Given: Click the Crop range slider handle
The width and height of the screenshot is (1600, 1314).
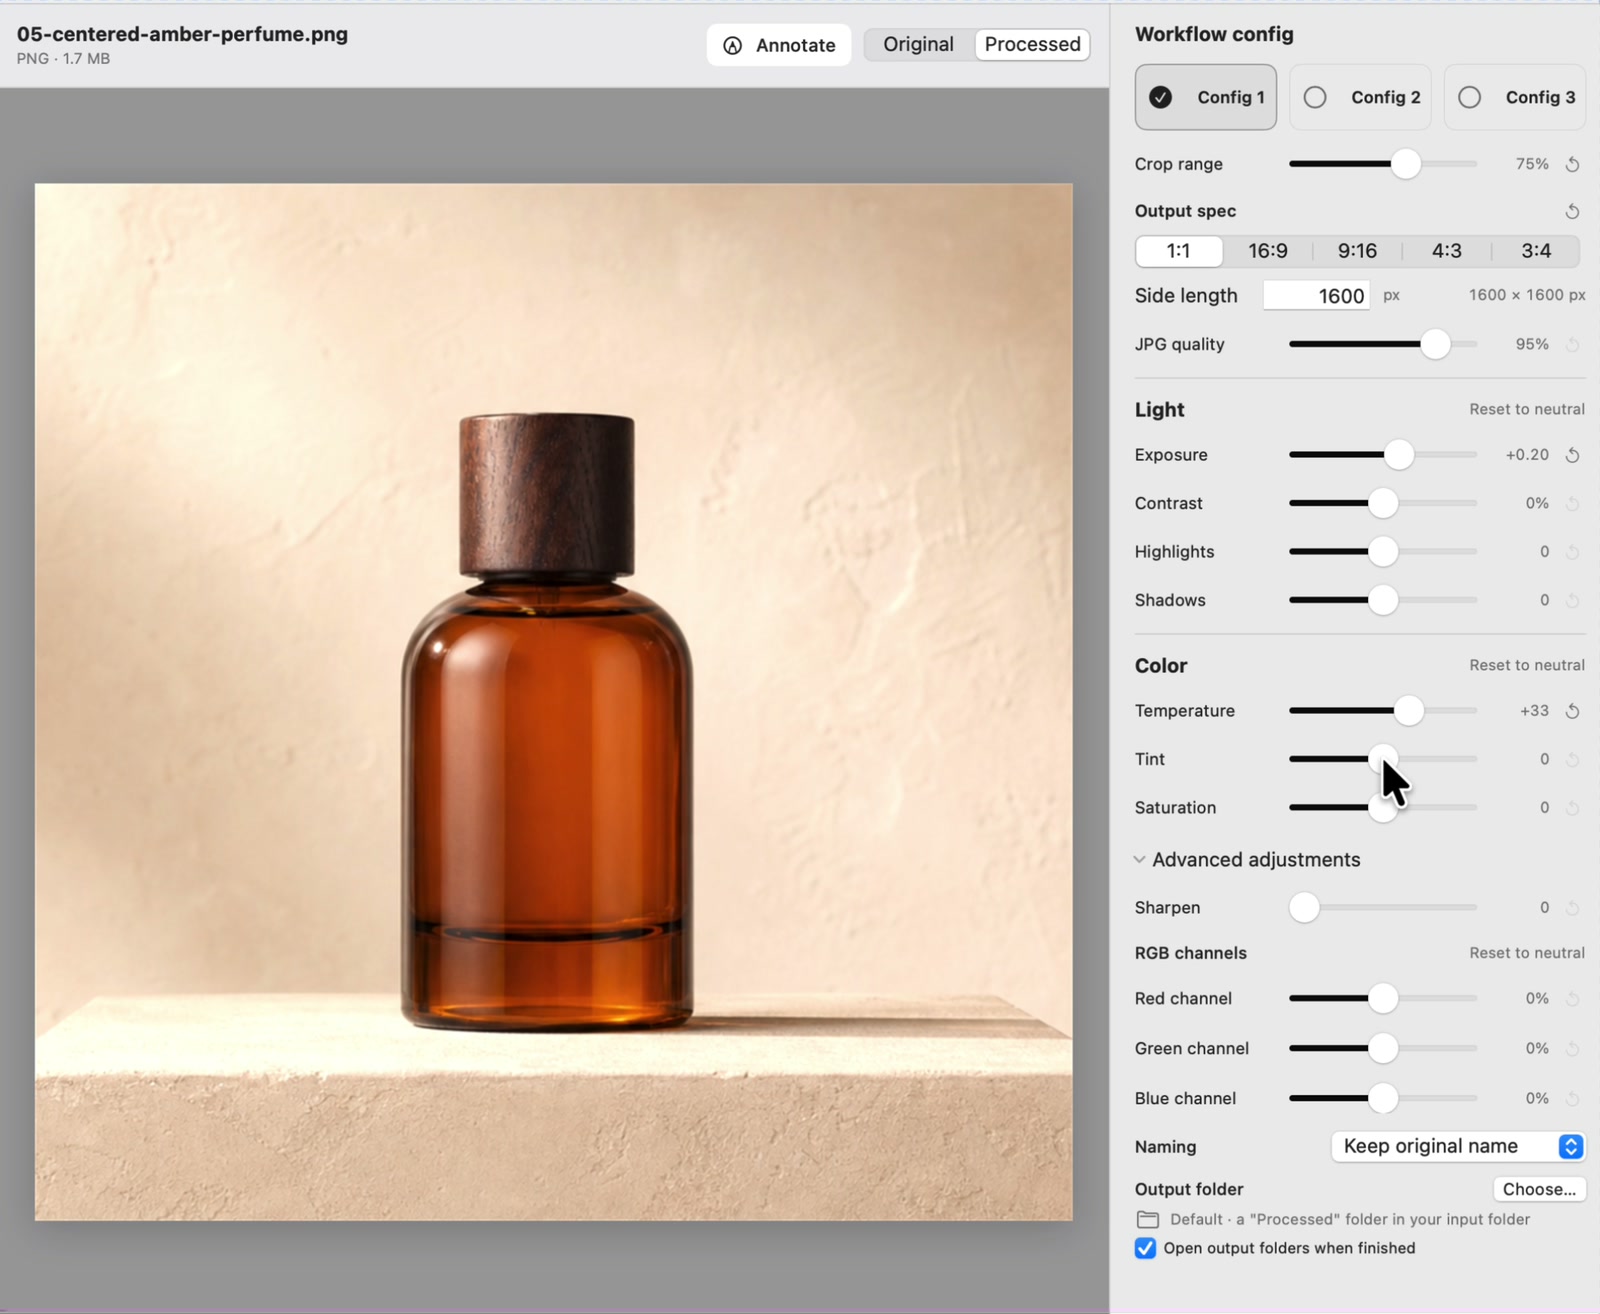Looking at the screenshot, I should [x=1406, y=164].
